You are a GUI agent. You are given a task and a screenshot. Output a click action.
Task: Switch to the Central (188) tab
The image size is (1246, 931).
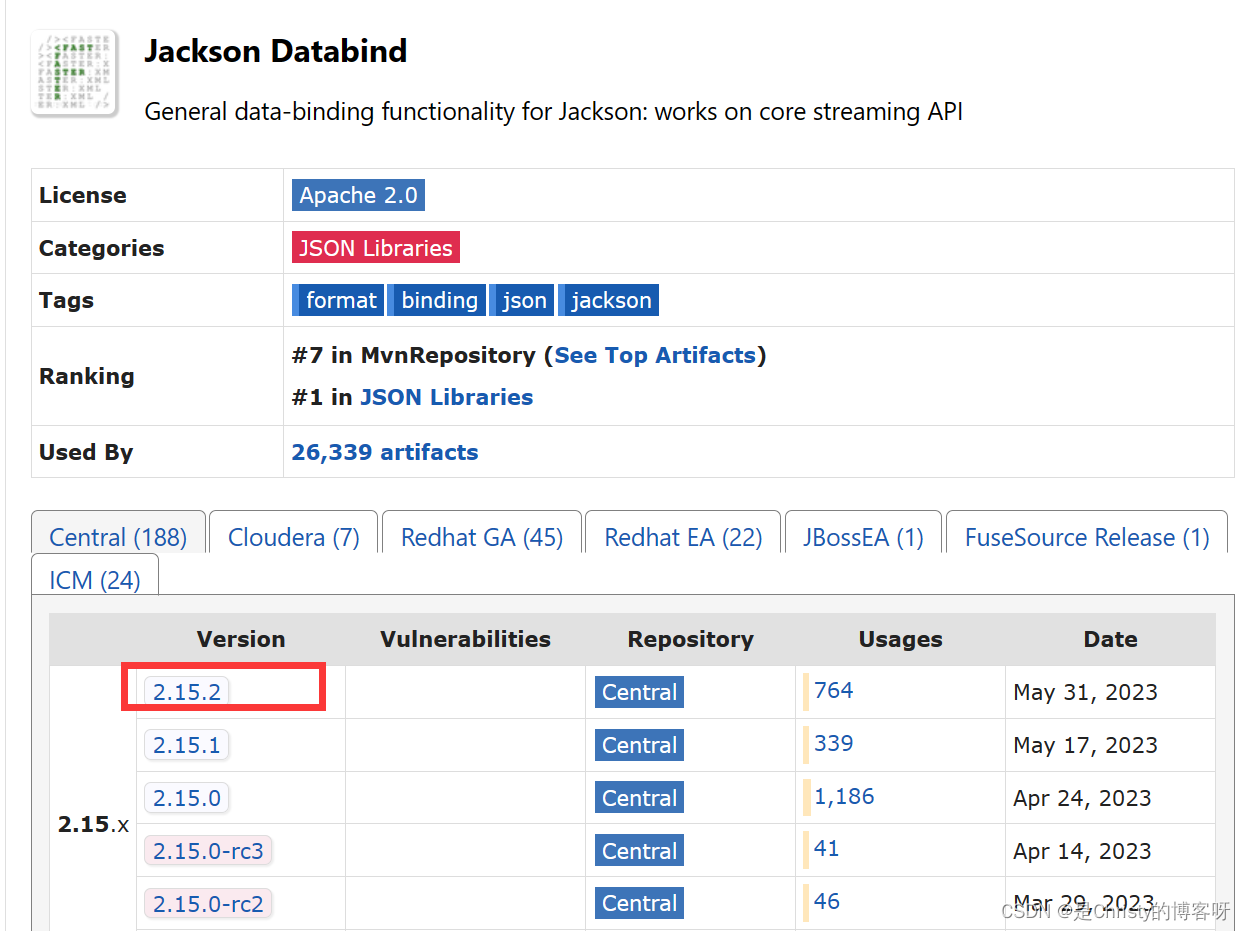pyautogui.click(x=118, y=532)
